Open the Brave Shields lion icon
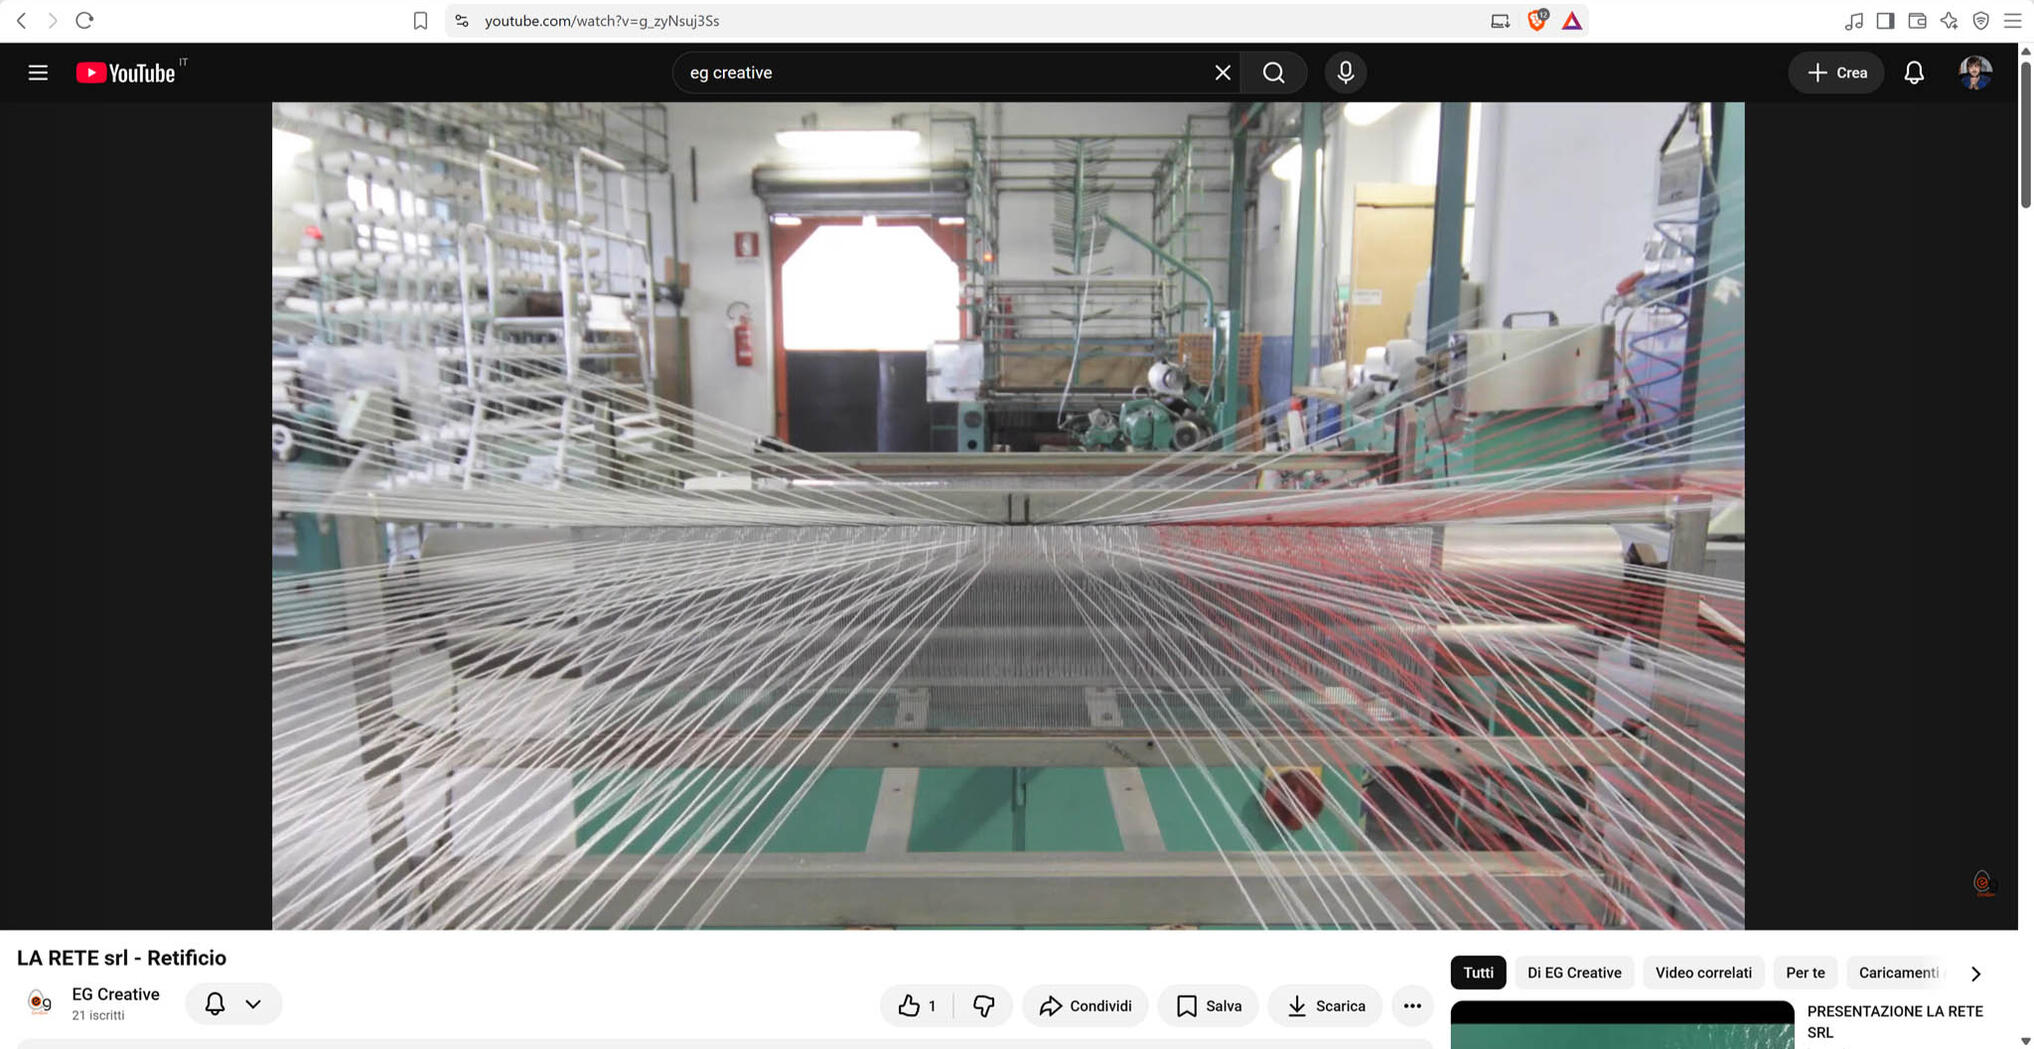 [1537, 20]
